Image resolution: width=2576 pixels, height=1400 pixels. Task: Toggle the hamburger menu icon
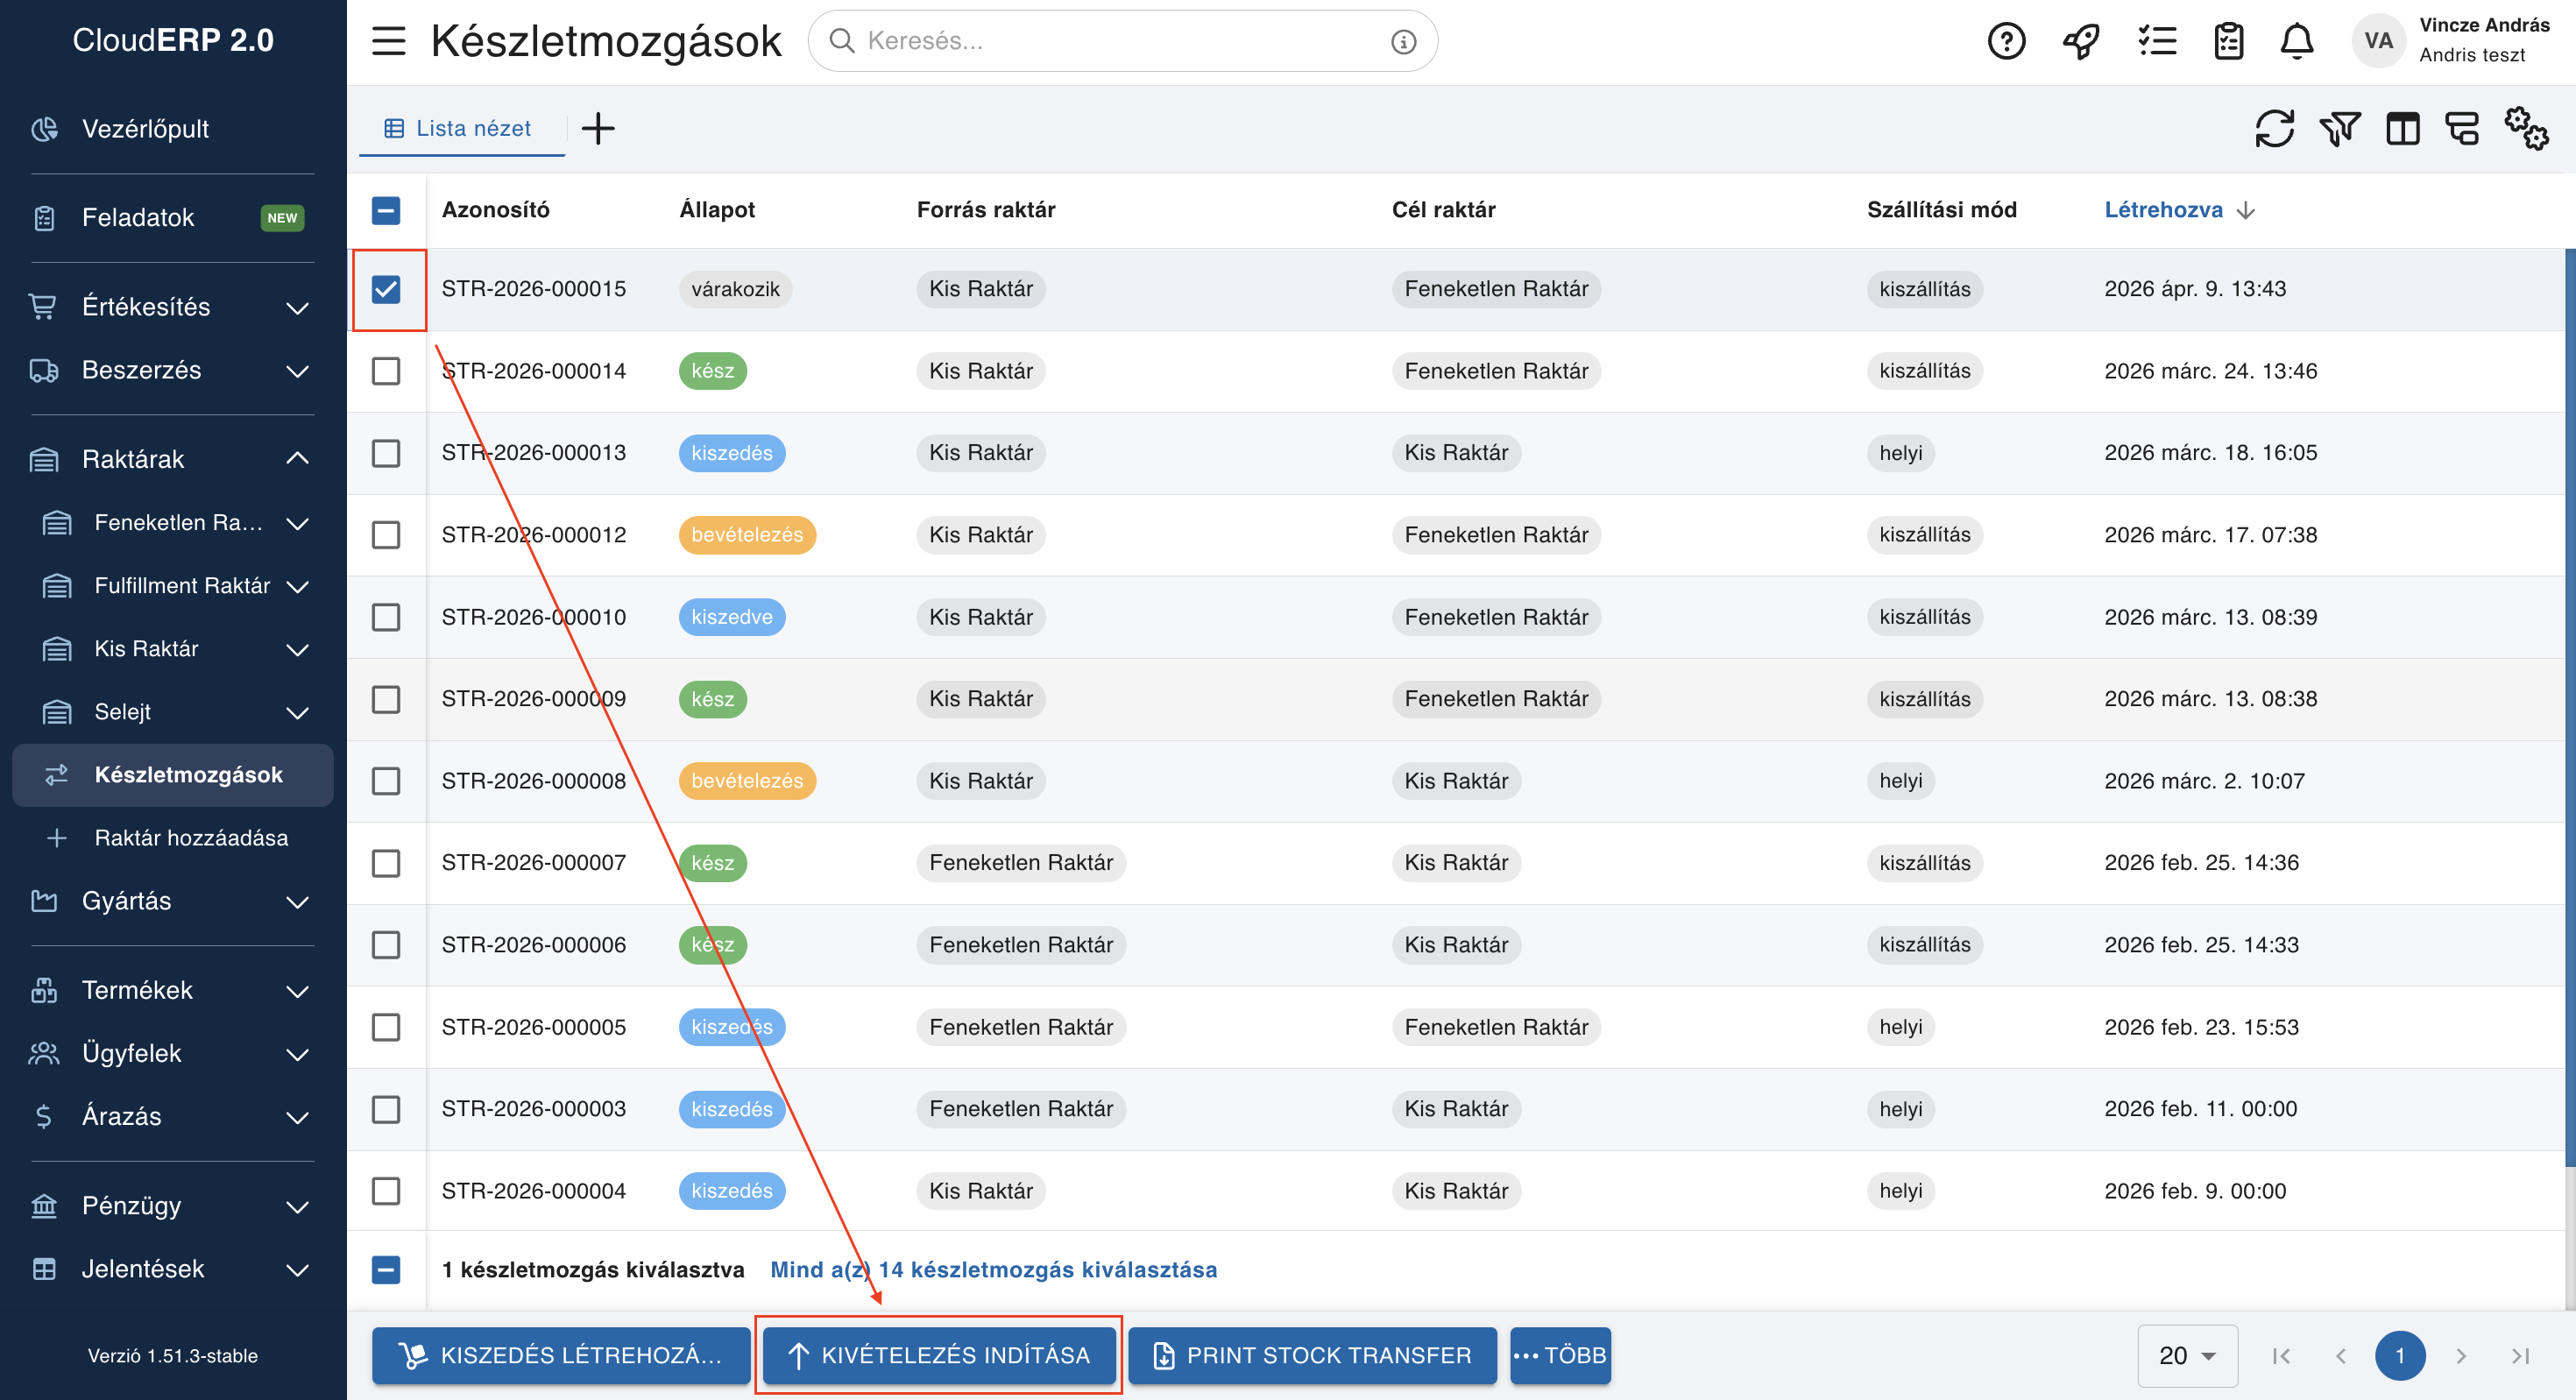pos(388,41)
